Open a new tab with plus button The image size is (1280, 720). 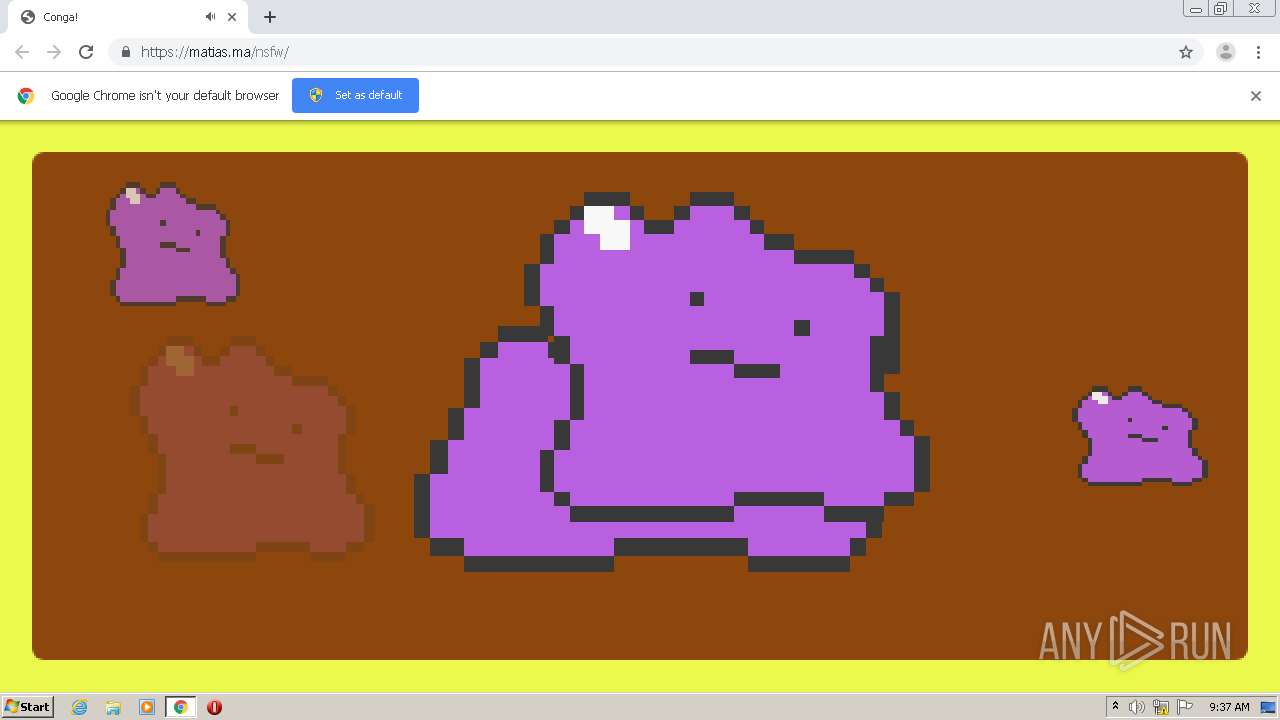[270, 17]
